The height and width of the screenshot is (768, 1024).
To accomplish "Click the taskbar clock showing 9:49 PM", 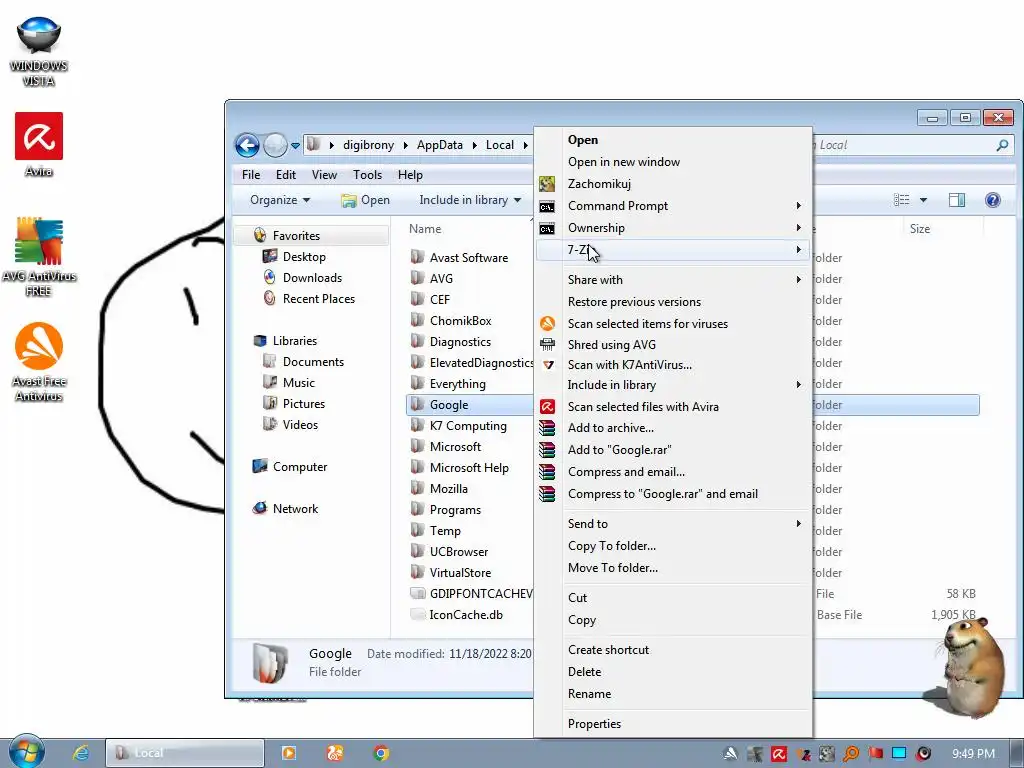I will [x=973, y=754].
